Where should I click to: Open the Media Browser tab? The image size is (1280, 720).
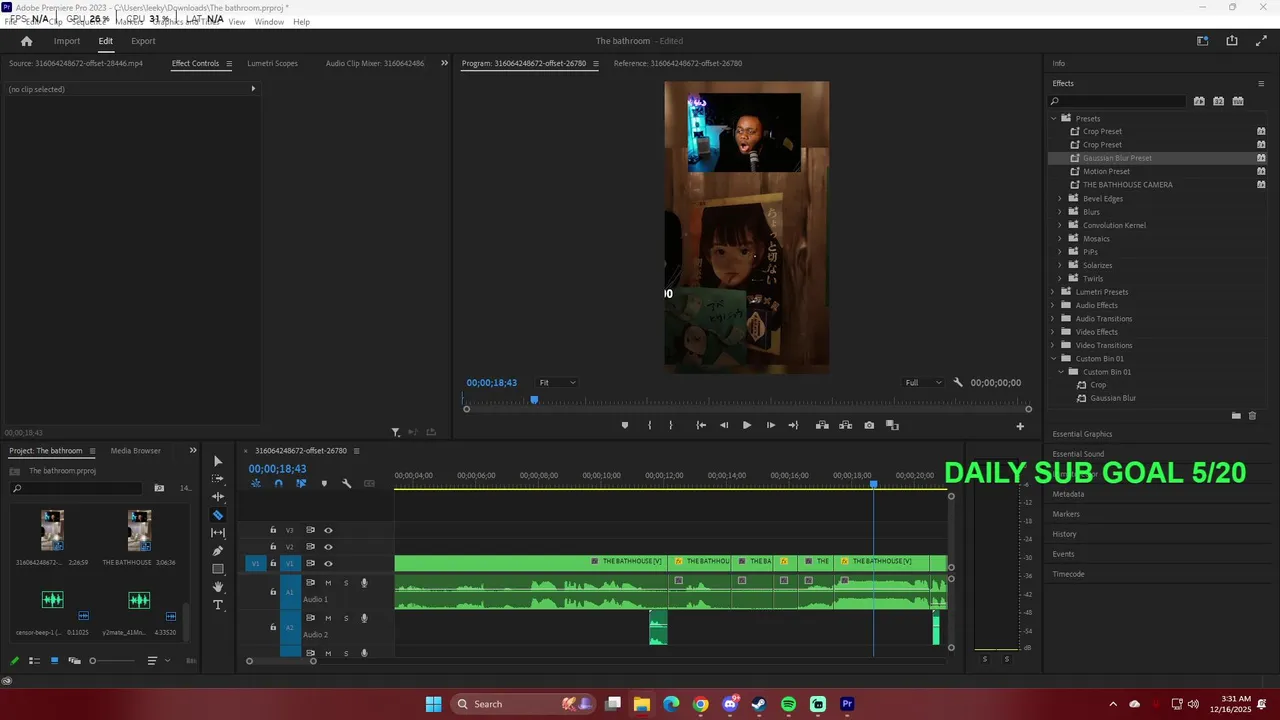pyautogui.click(x=135, y=451)
